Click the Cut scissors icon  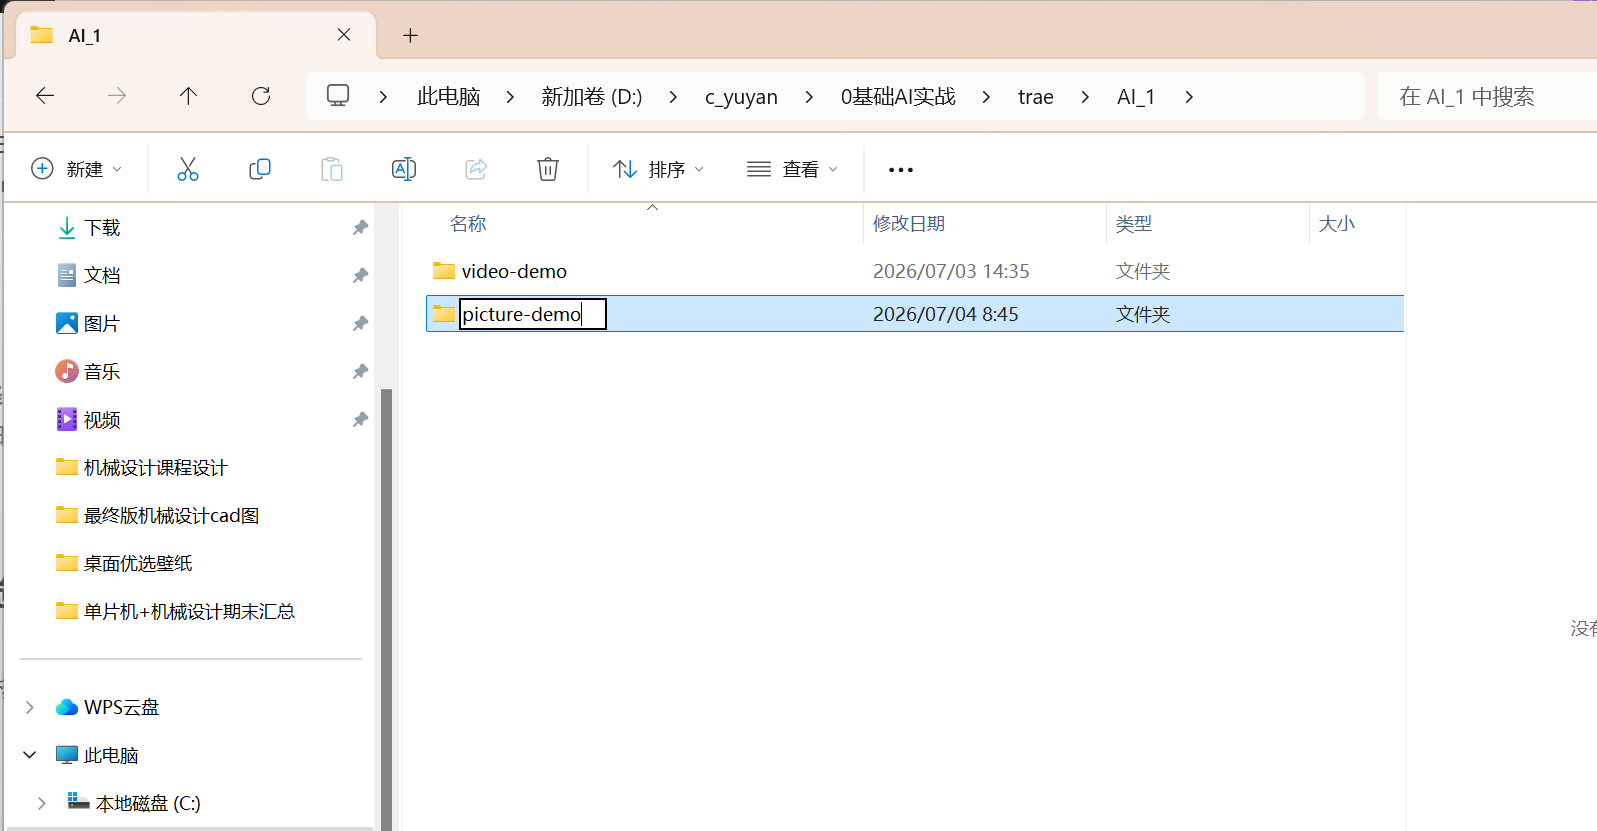(x=187, y=169)
